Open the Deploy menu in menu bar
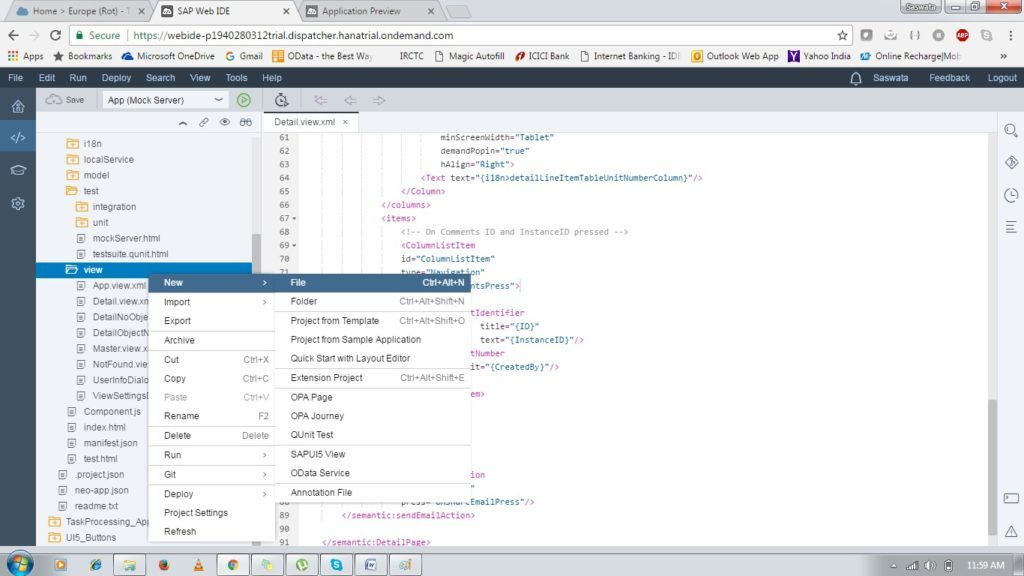The image size is (1024, 576). (x=116, y=78)
